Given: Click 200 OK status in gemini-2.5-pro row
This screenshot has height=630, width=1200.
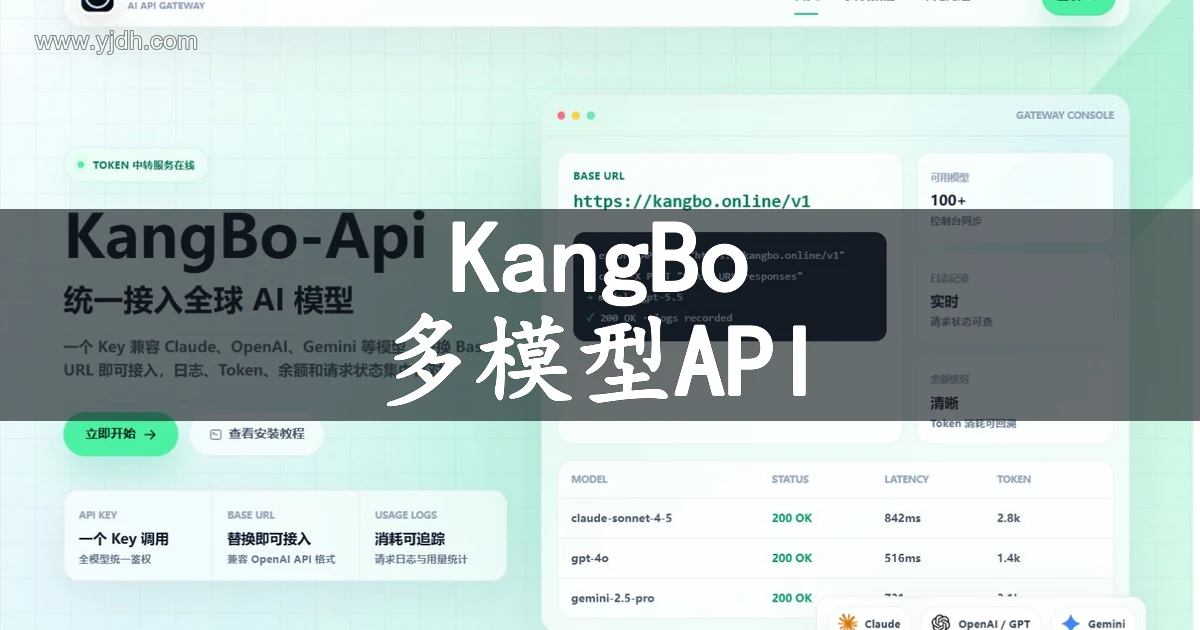Looking at the screenshot, I should coord(791,598).
